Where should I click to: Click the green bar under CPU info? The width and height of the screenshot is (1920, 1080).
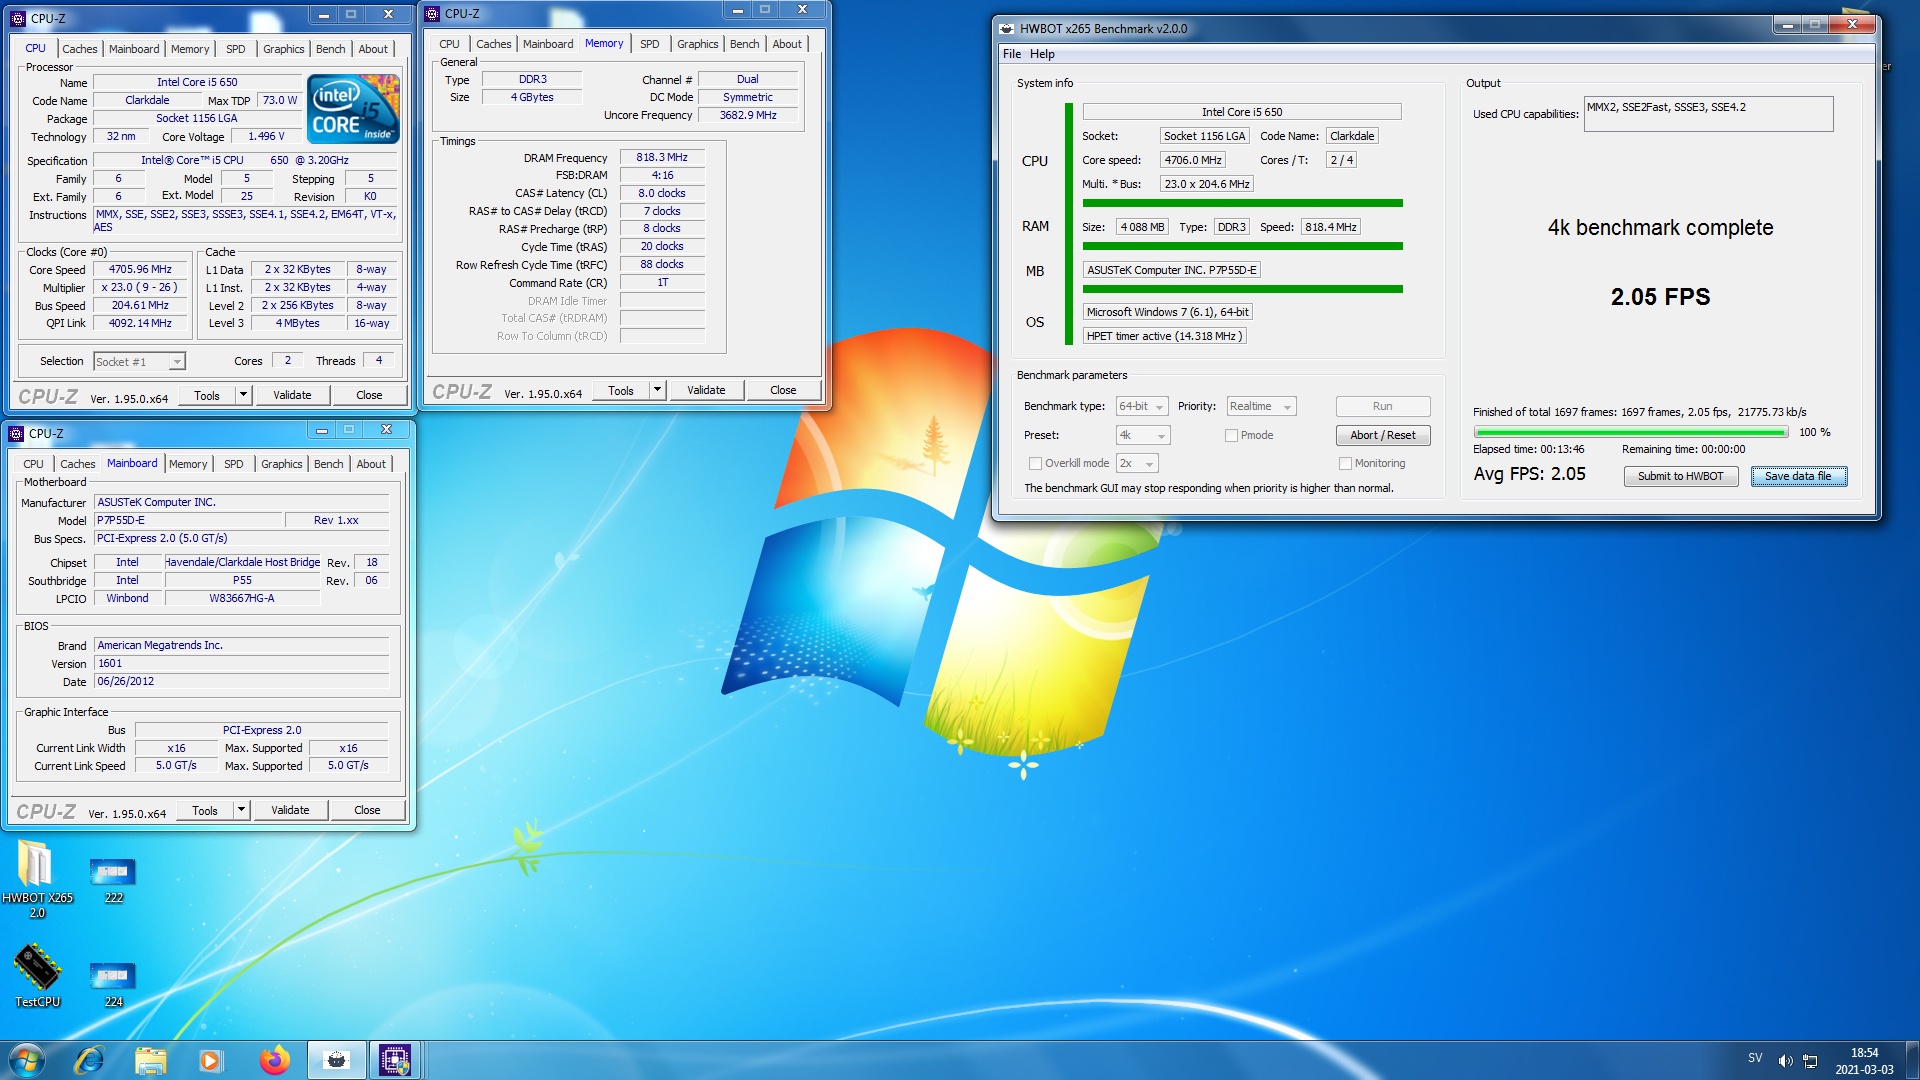tap(1242, 203)
